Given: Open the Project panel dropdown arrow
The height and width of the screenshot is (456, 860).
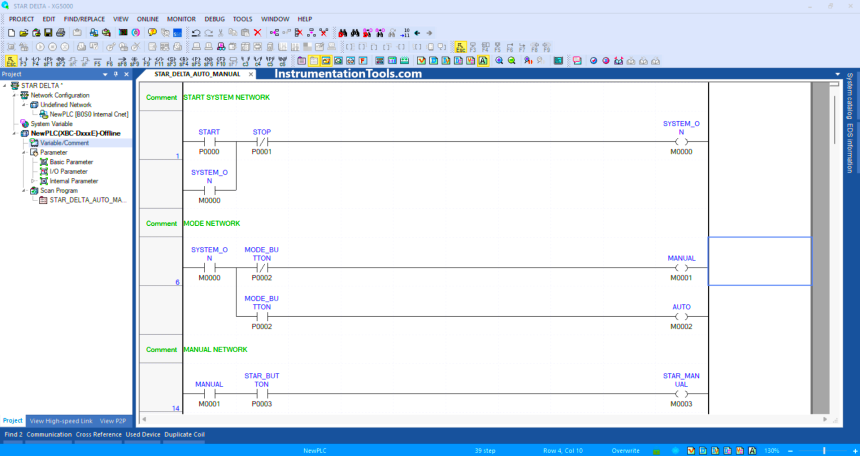Looking at the screenshot, I should 105,74.
